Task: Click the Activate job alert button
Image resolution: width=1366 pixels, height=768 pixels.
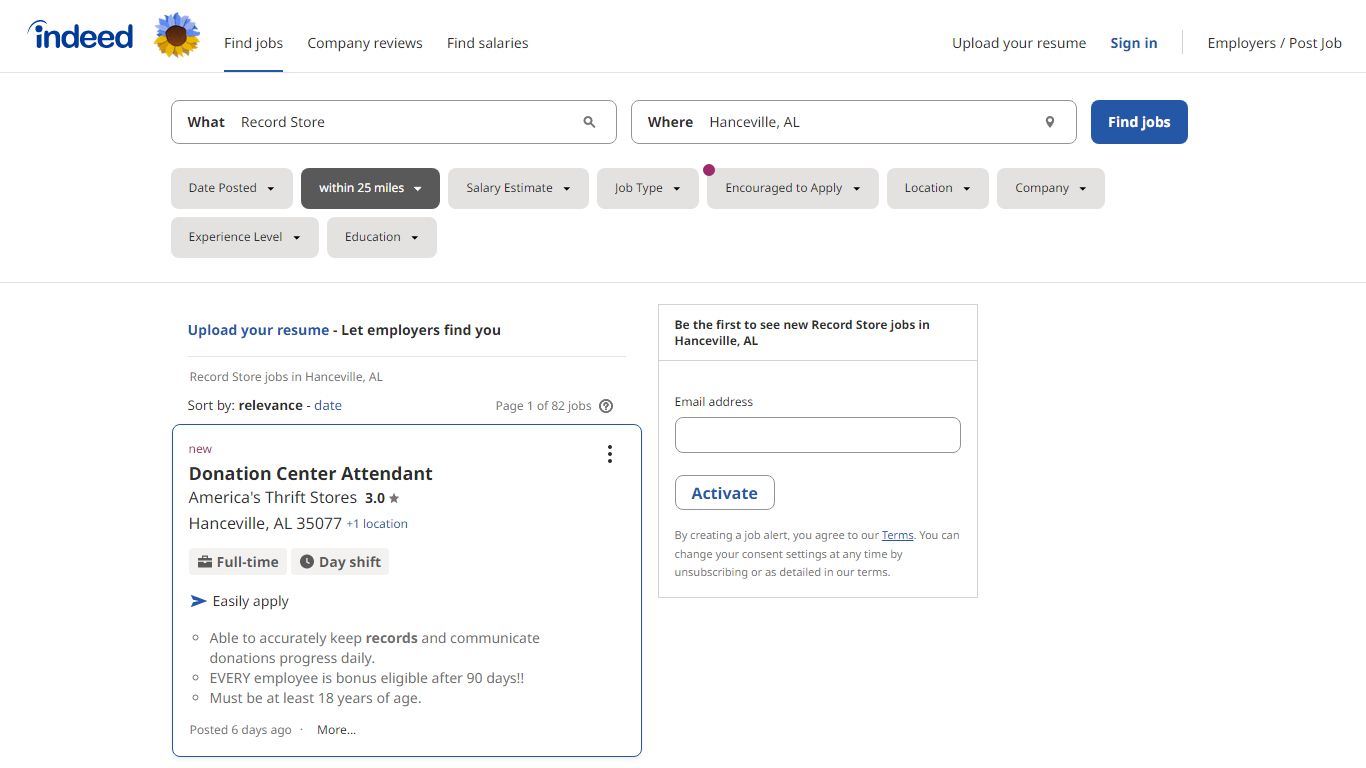Action: tap(725, 493)
